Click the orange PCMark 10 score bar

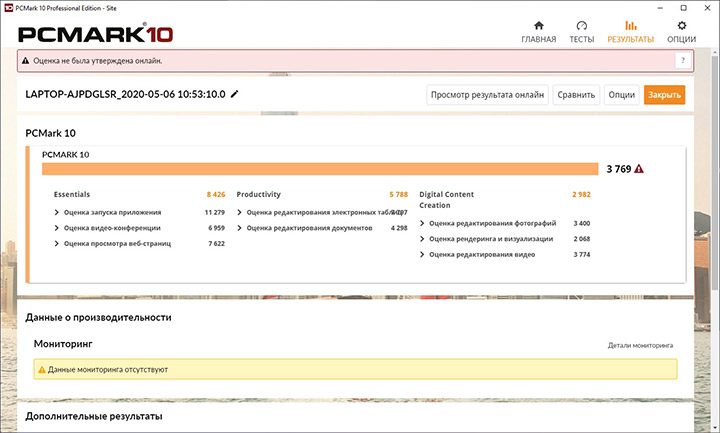(320, 169)
